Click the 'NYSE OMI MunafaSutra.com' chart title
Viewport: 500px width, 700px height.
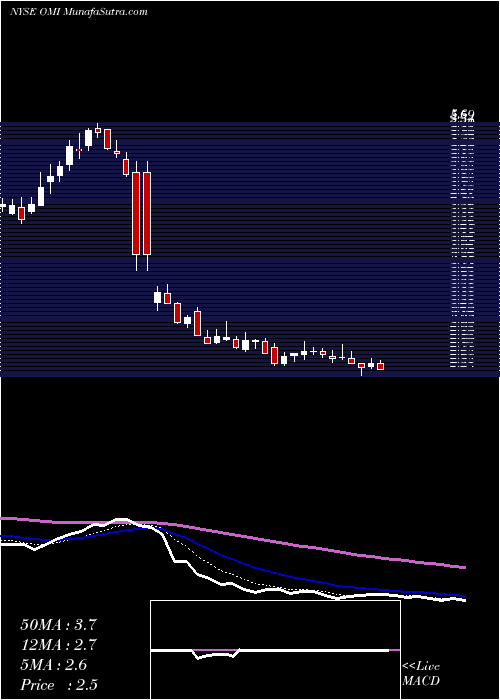click(x=78, y=12)
